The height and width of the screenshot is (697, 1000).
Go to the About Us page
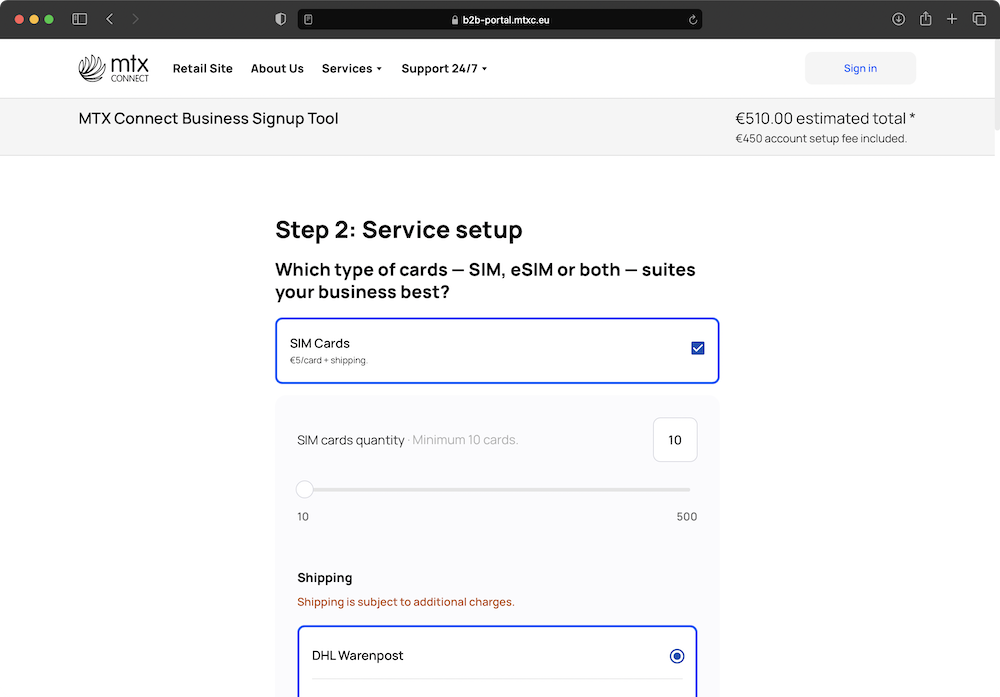277,68
